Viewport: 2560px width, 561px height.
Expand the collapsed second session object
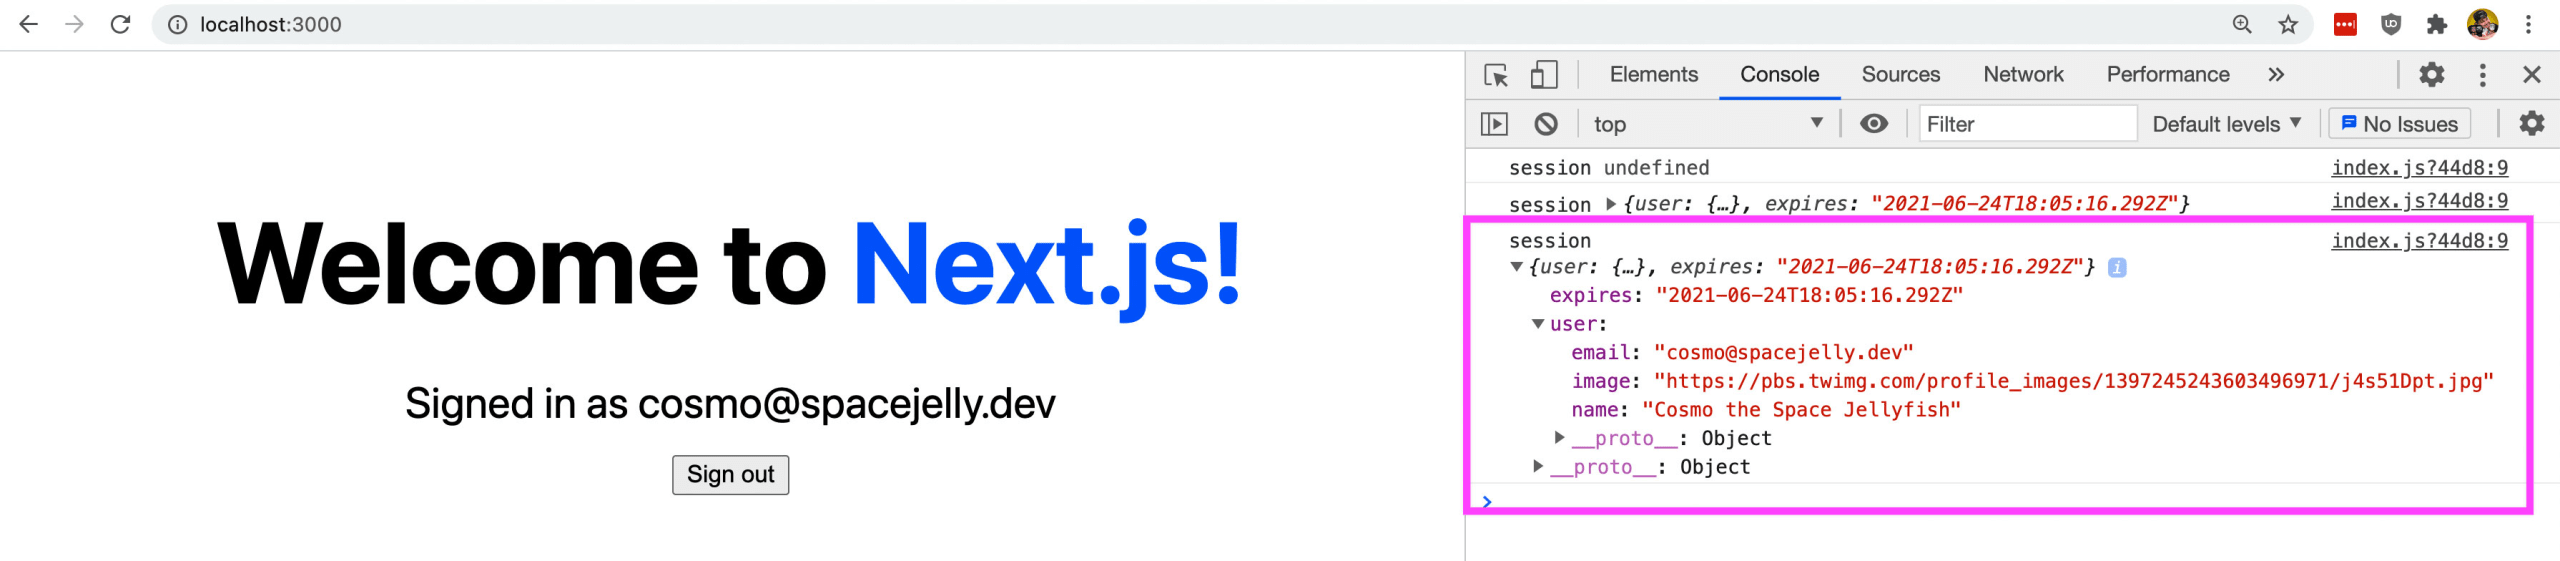pyautogui.click(x=1611, y=204)
